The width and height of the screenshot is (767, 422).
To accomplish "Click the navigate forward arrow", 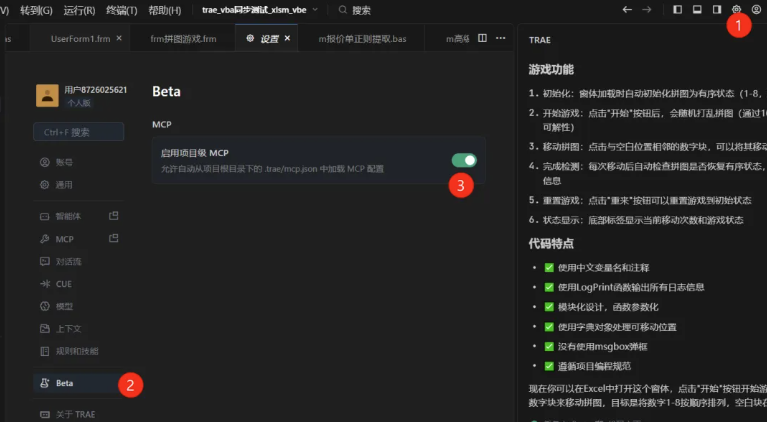I will (647, 10).
